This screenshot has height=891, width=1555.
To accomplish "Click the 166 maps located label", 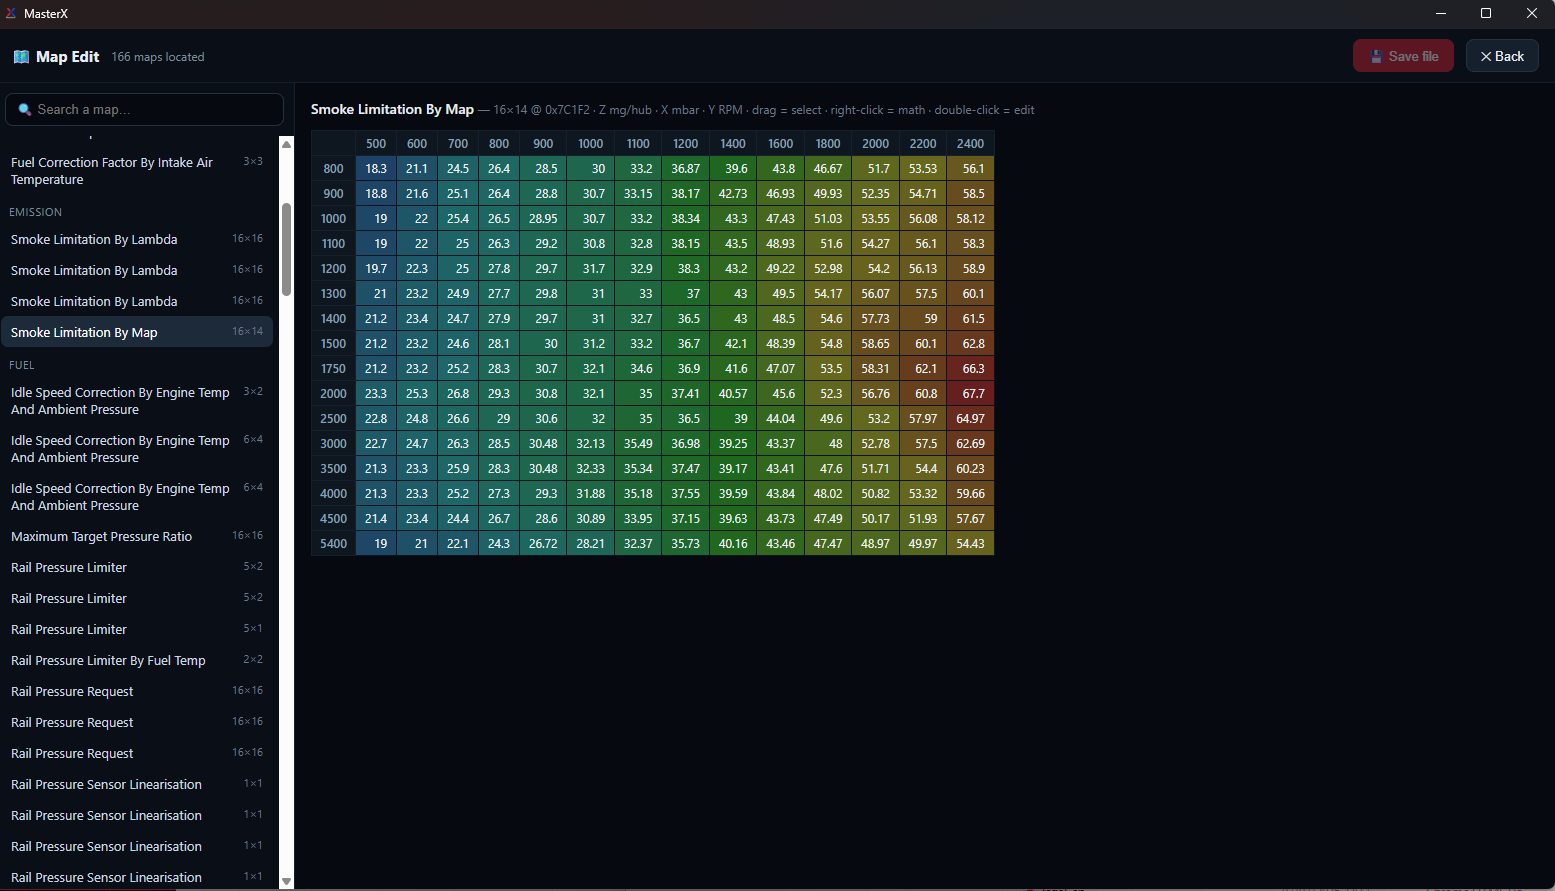I will [158, 57].
